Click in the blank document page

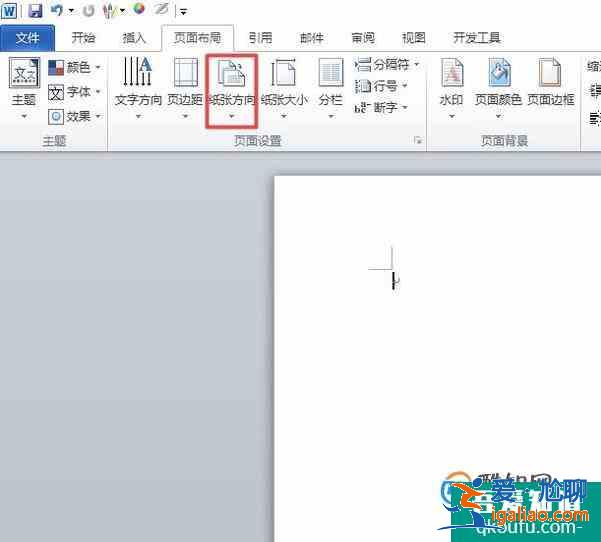(437, 359)
